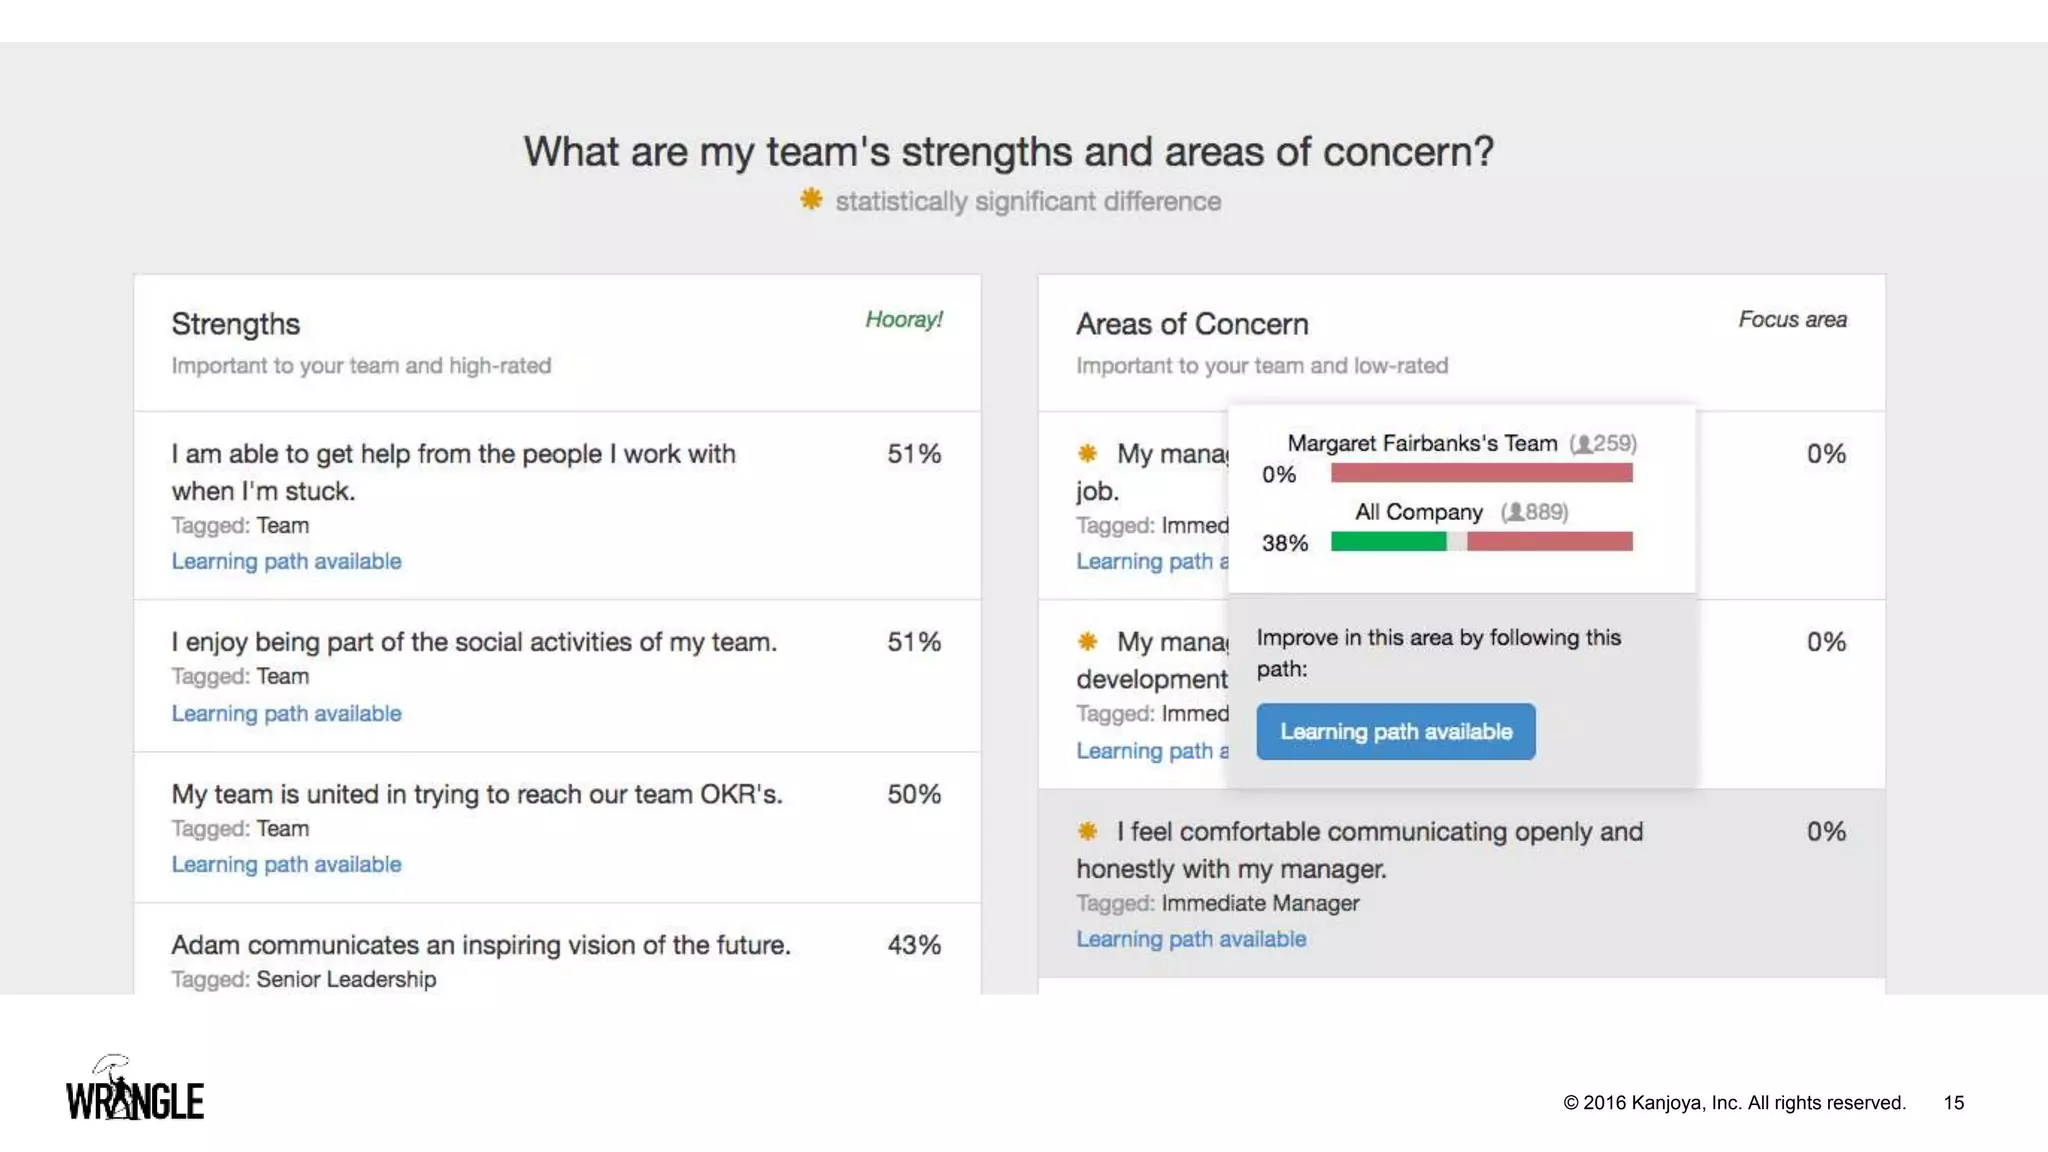Open learning path for communicating openly concern
The width and height of the screenshot is (2048, 1152).
point(1191,940)
